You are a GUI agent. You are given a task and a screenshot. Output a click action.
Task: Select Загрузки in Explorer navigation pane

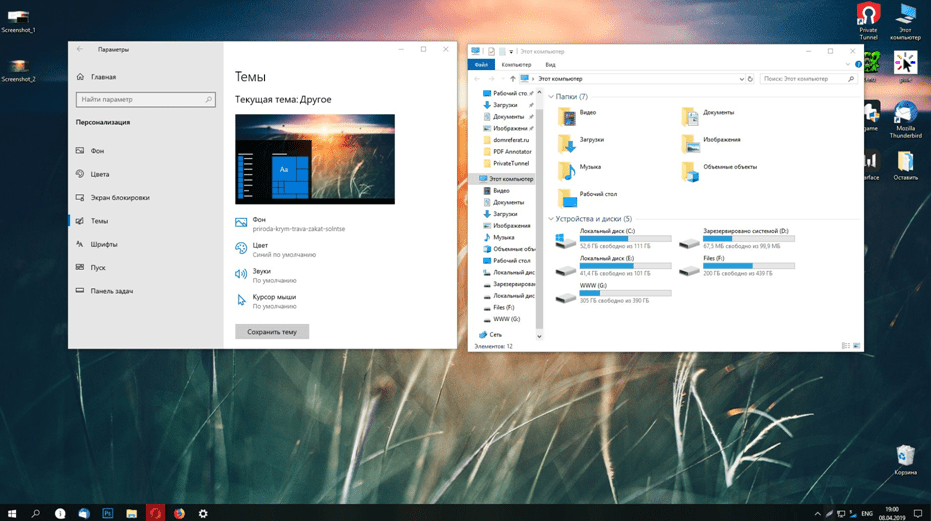click(x=505, y=105)
